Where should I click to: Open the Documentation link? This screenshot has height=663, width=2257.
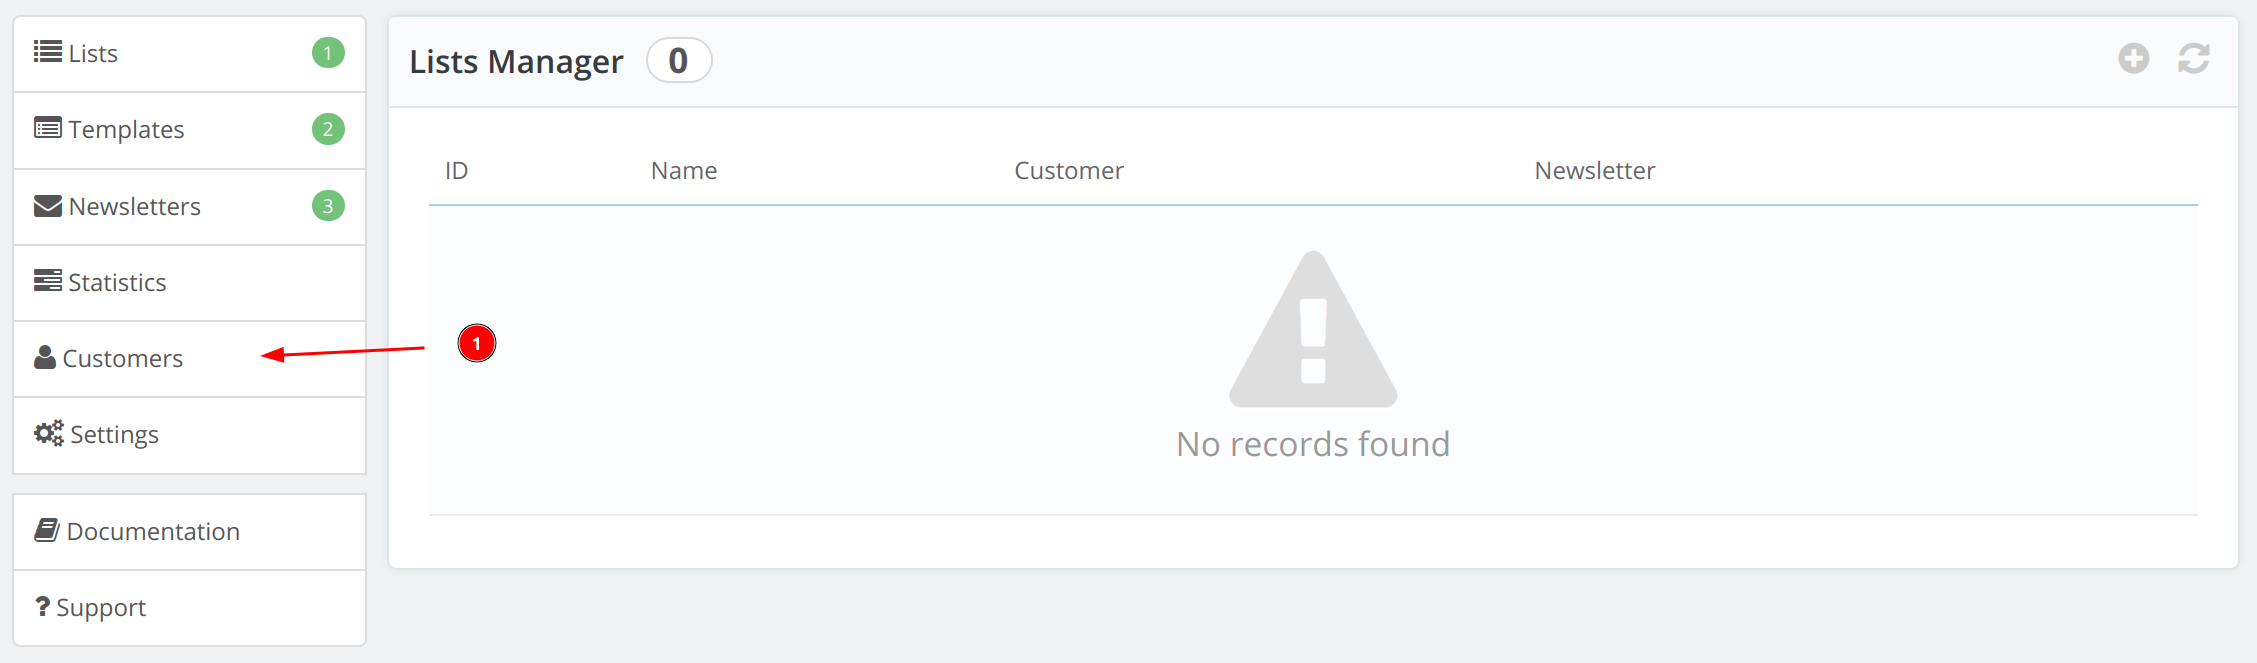153,532
